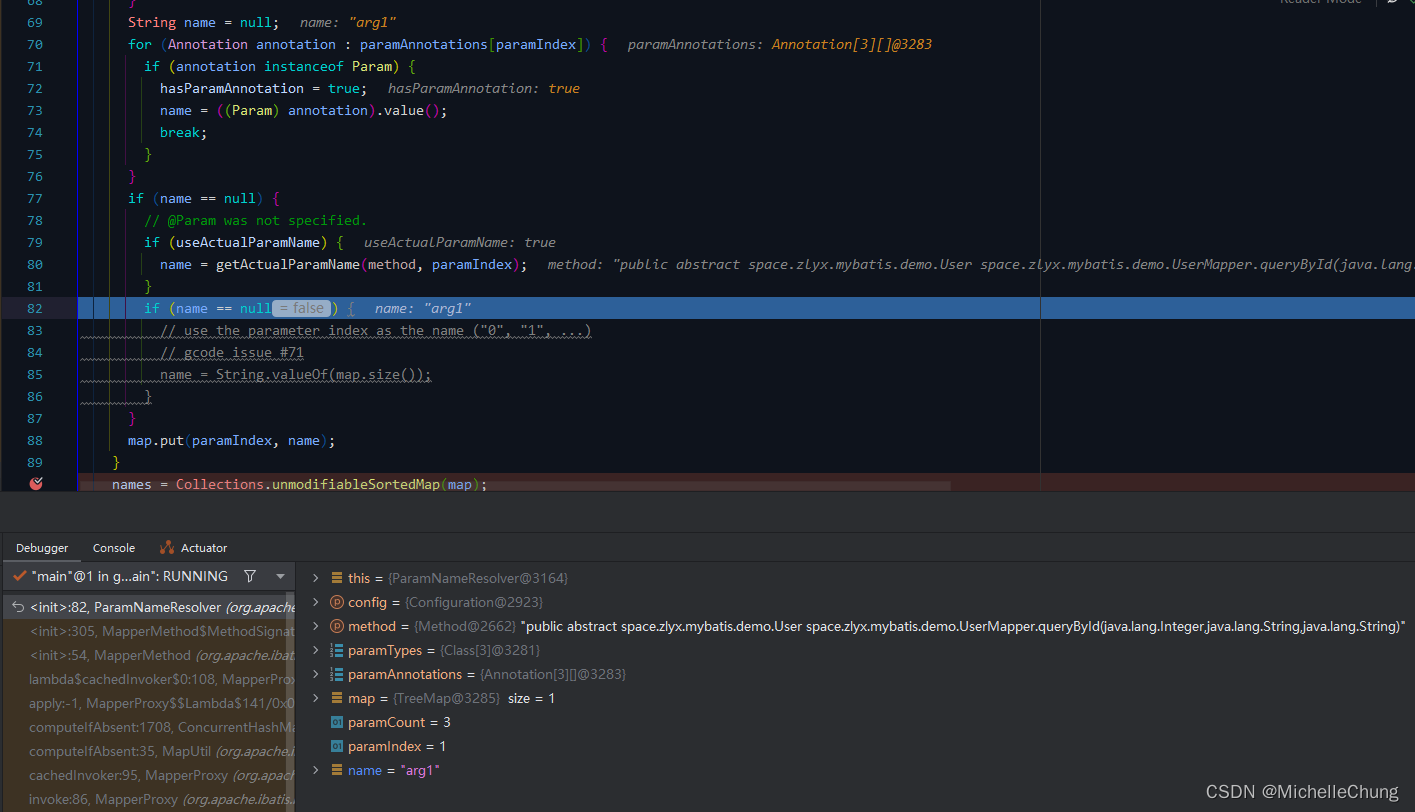This screenshot has height=812, width=1415.
Task: Click 'hasParamAnnotation: true' inline hint
Action: pos(484,88)
